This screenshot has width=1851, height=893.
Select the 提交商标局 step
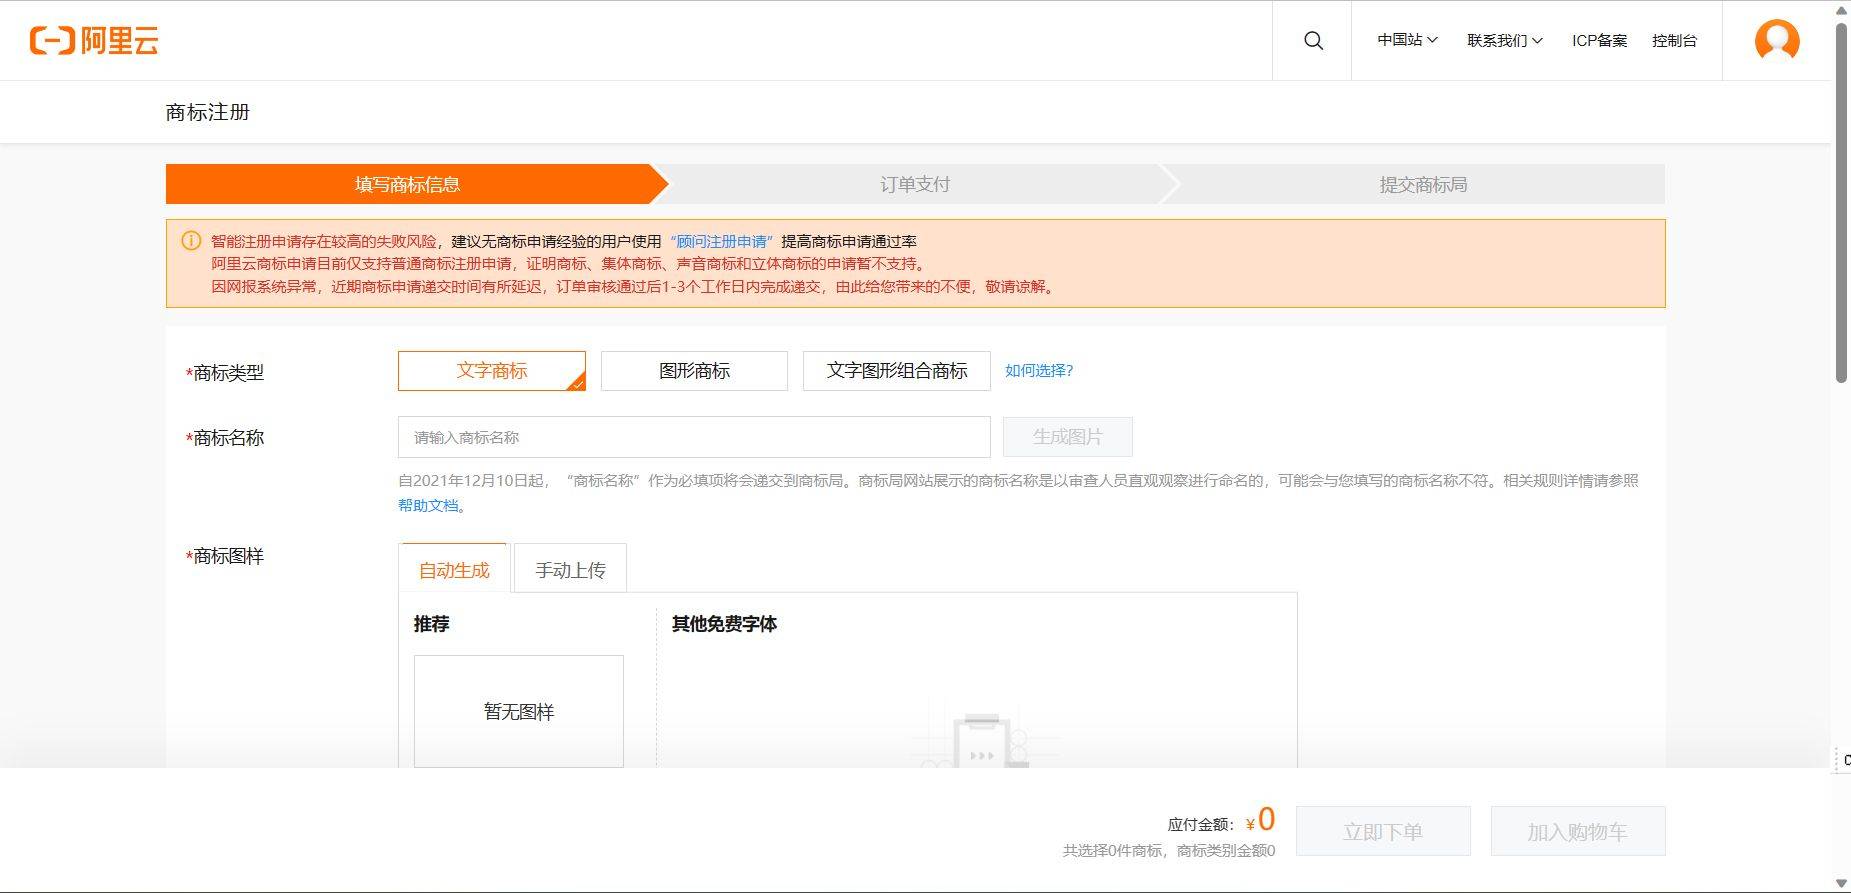click(x=1423, y=184)
